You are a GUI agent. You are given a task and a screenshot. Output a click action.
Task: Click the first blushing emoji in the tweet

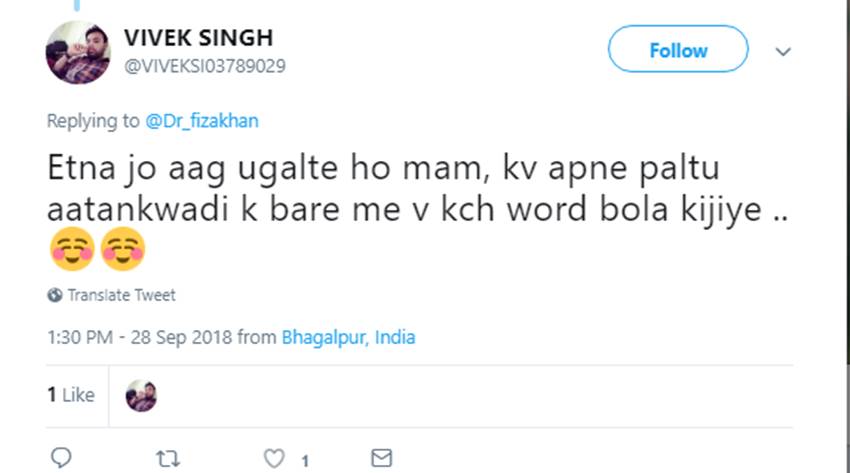pos(70,249)
